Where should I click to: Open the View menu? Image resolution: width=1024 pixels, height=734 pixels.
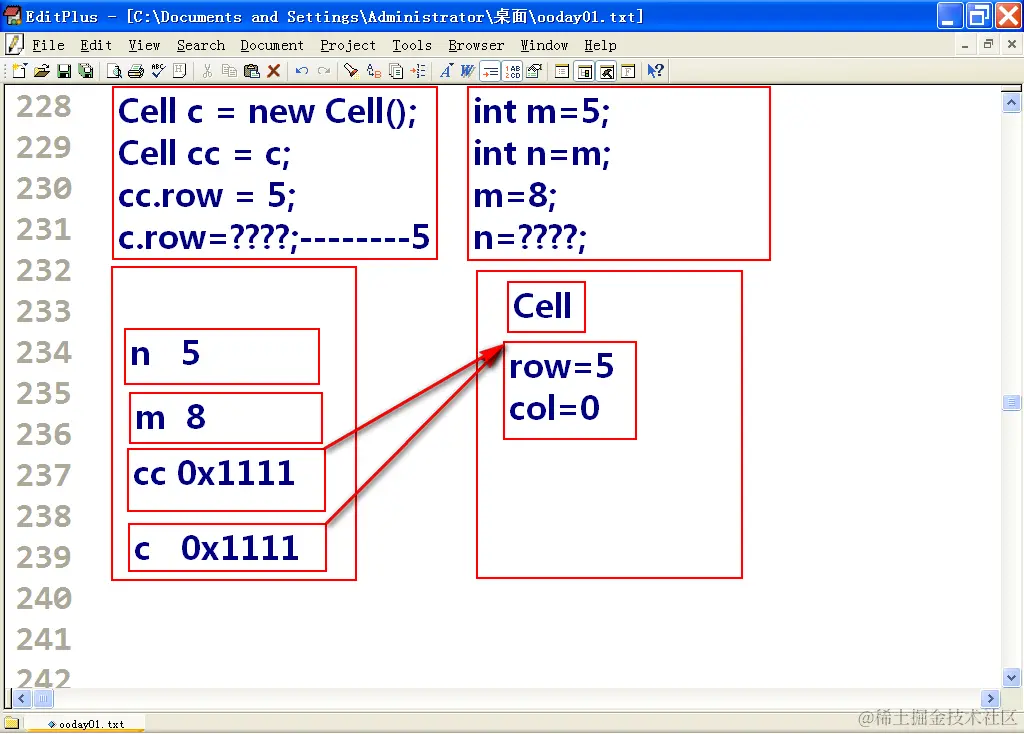point(144,45)
